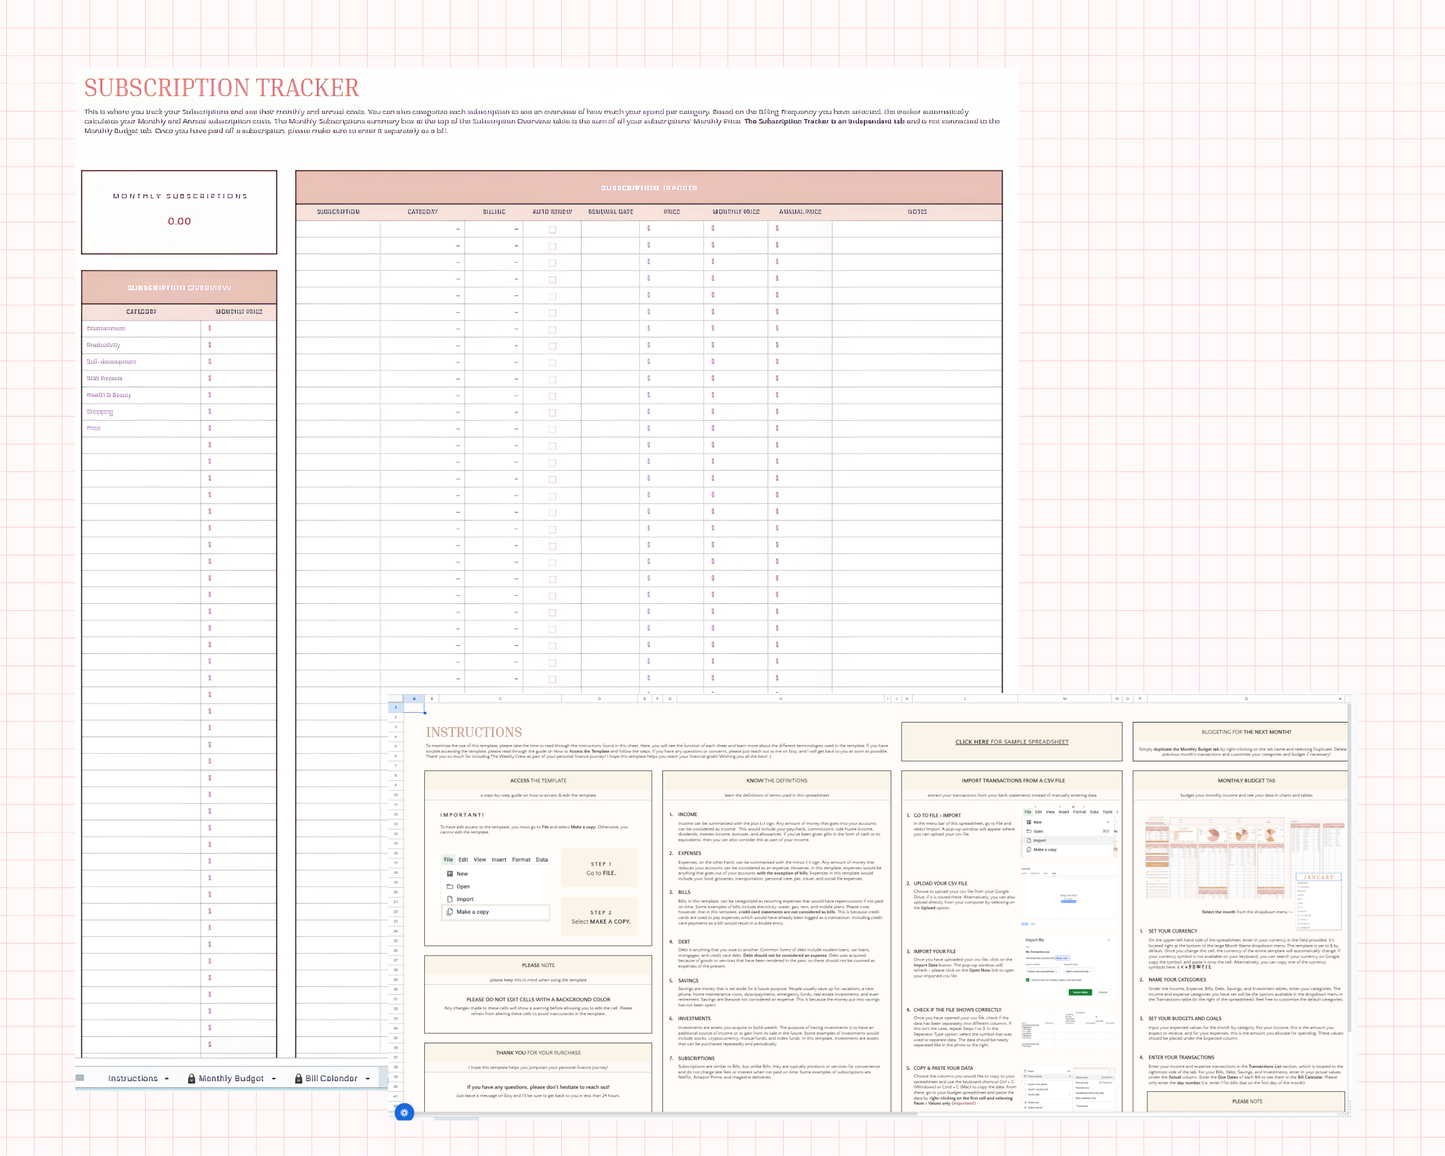Open Category dropdown in second tracker row
Viewport: 1445px width, 1156px height.
tap(458, 246)
